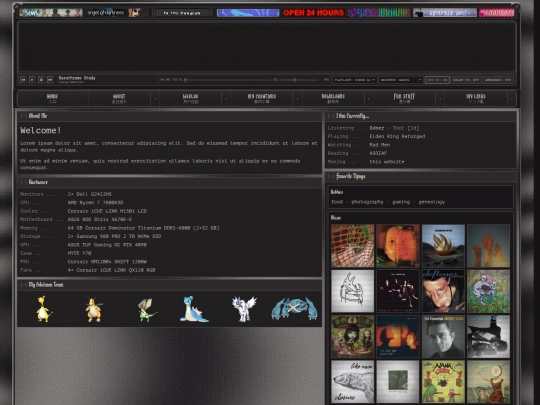This screenshot has width=540, height=405.
Task: Expand the arrow beside About nav item
Action: [155, 99]
